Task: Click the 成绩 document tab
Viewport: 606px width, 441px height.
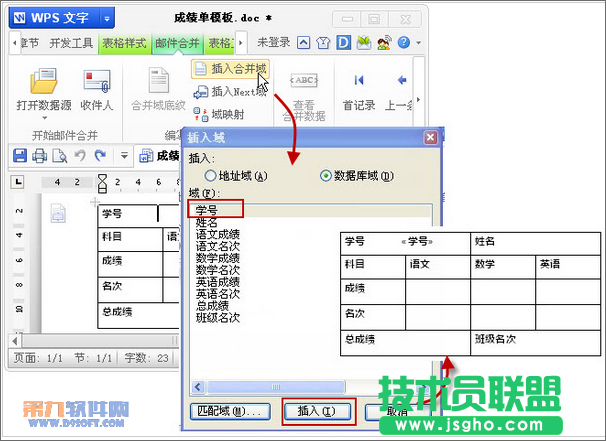Action: tap(159, 156)
